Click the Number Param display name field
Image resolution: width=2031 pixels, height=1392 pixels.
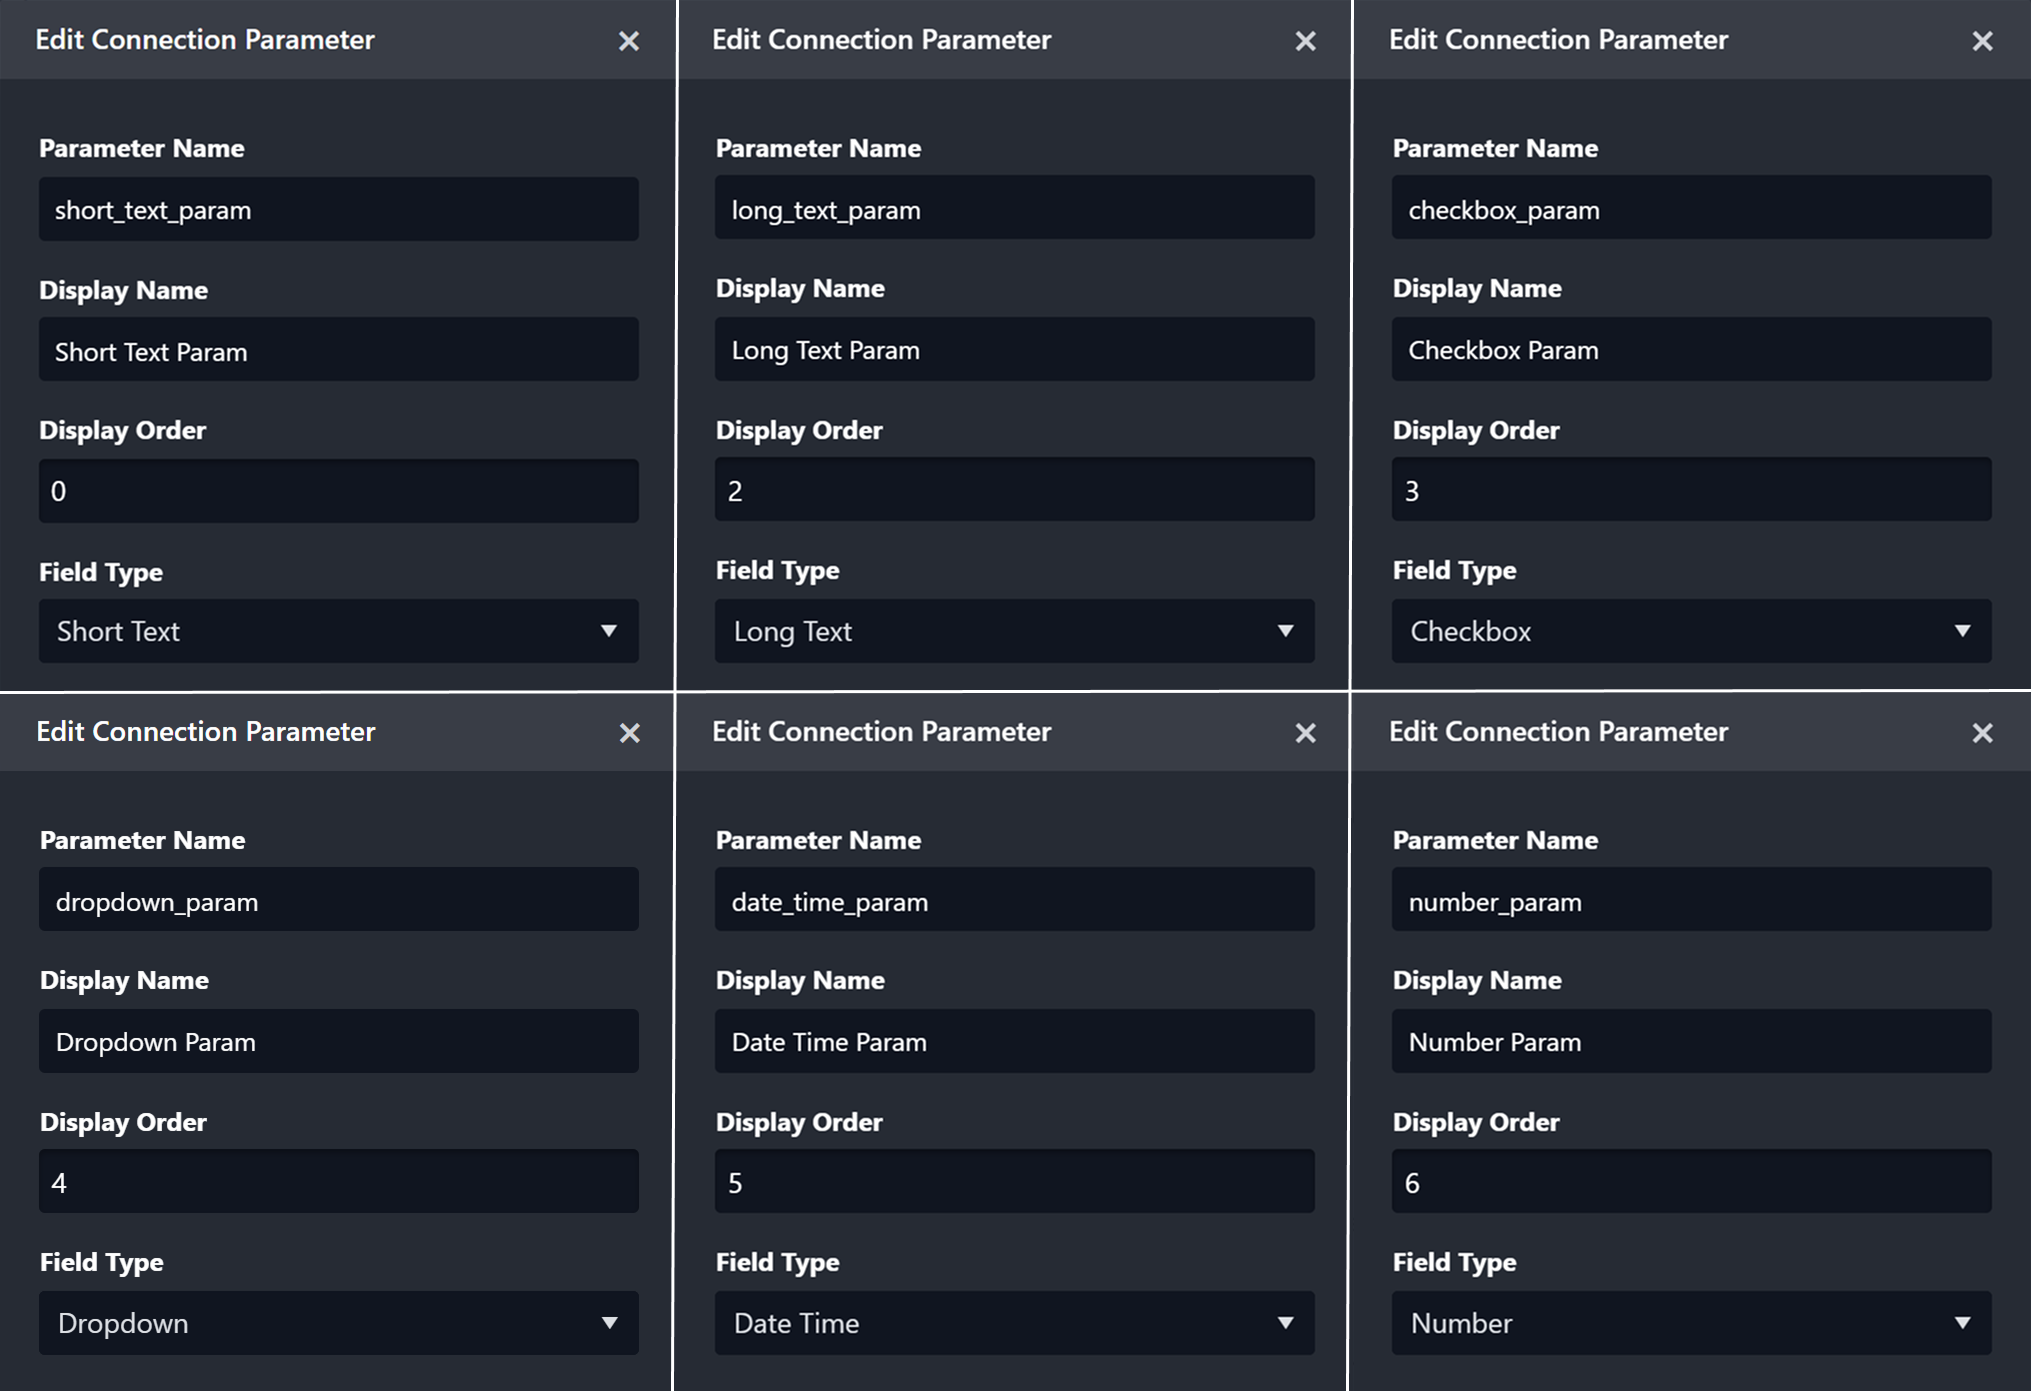coord(1691,1042)
